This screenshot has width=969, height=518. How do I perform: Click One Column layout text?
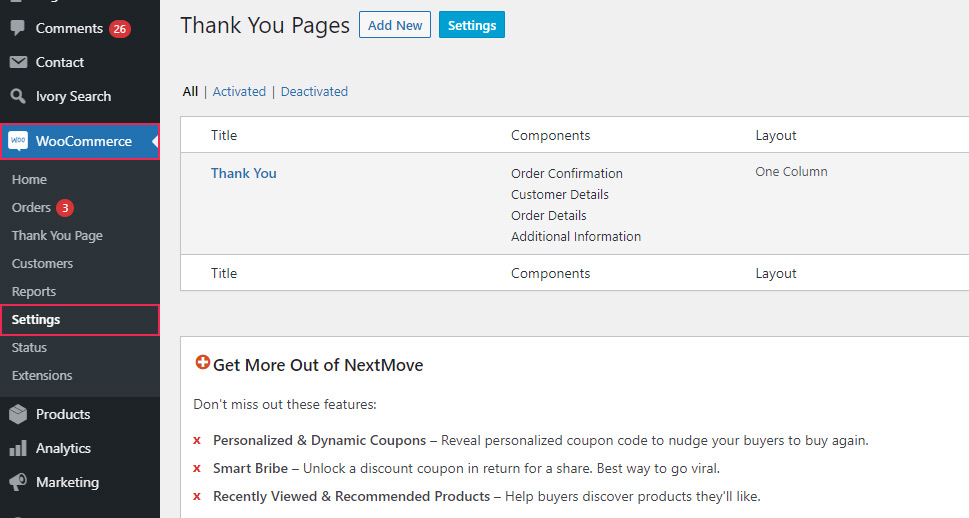pyautogui.click(x=791, y=171)
